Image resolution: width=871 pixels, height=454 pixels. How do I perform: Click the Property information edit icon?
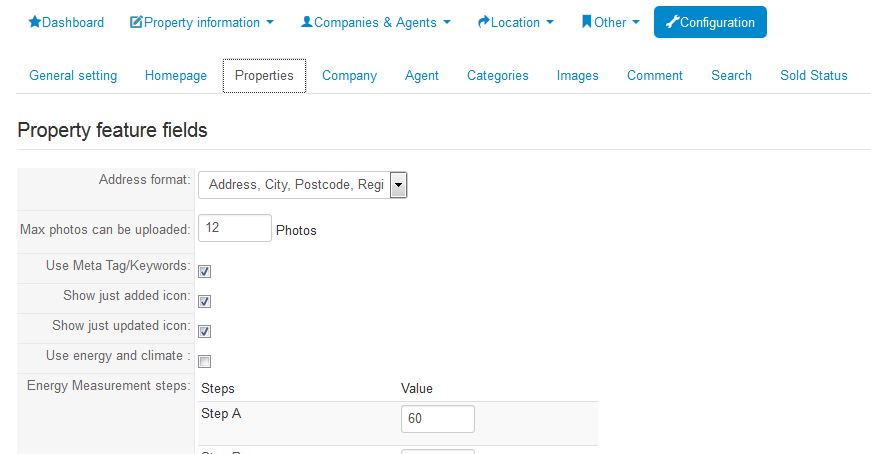click(x=136, y=22)
